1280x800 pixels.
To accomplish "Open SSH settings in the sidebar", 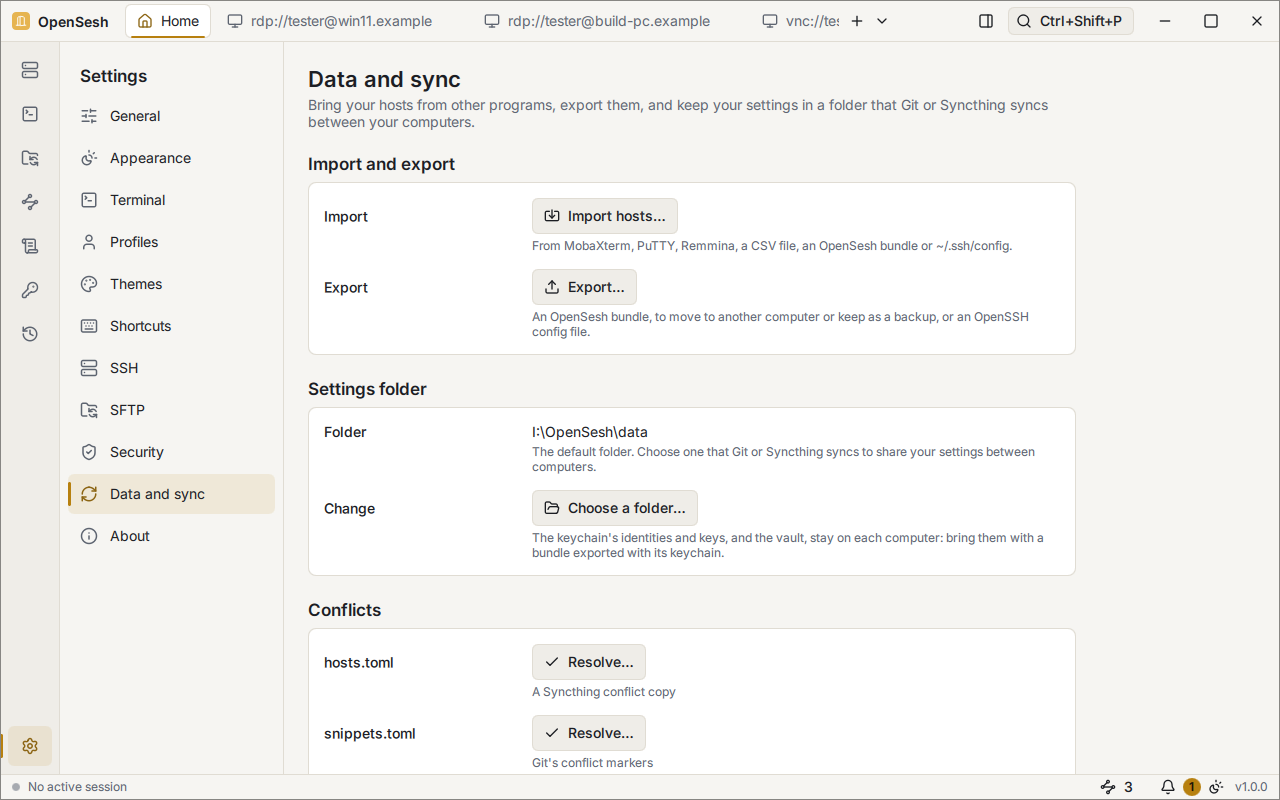I will (x=171, y=368).
